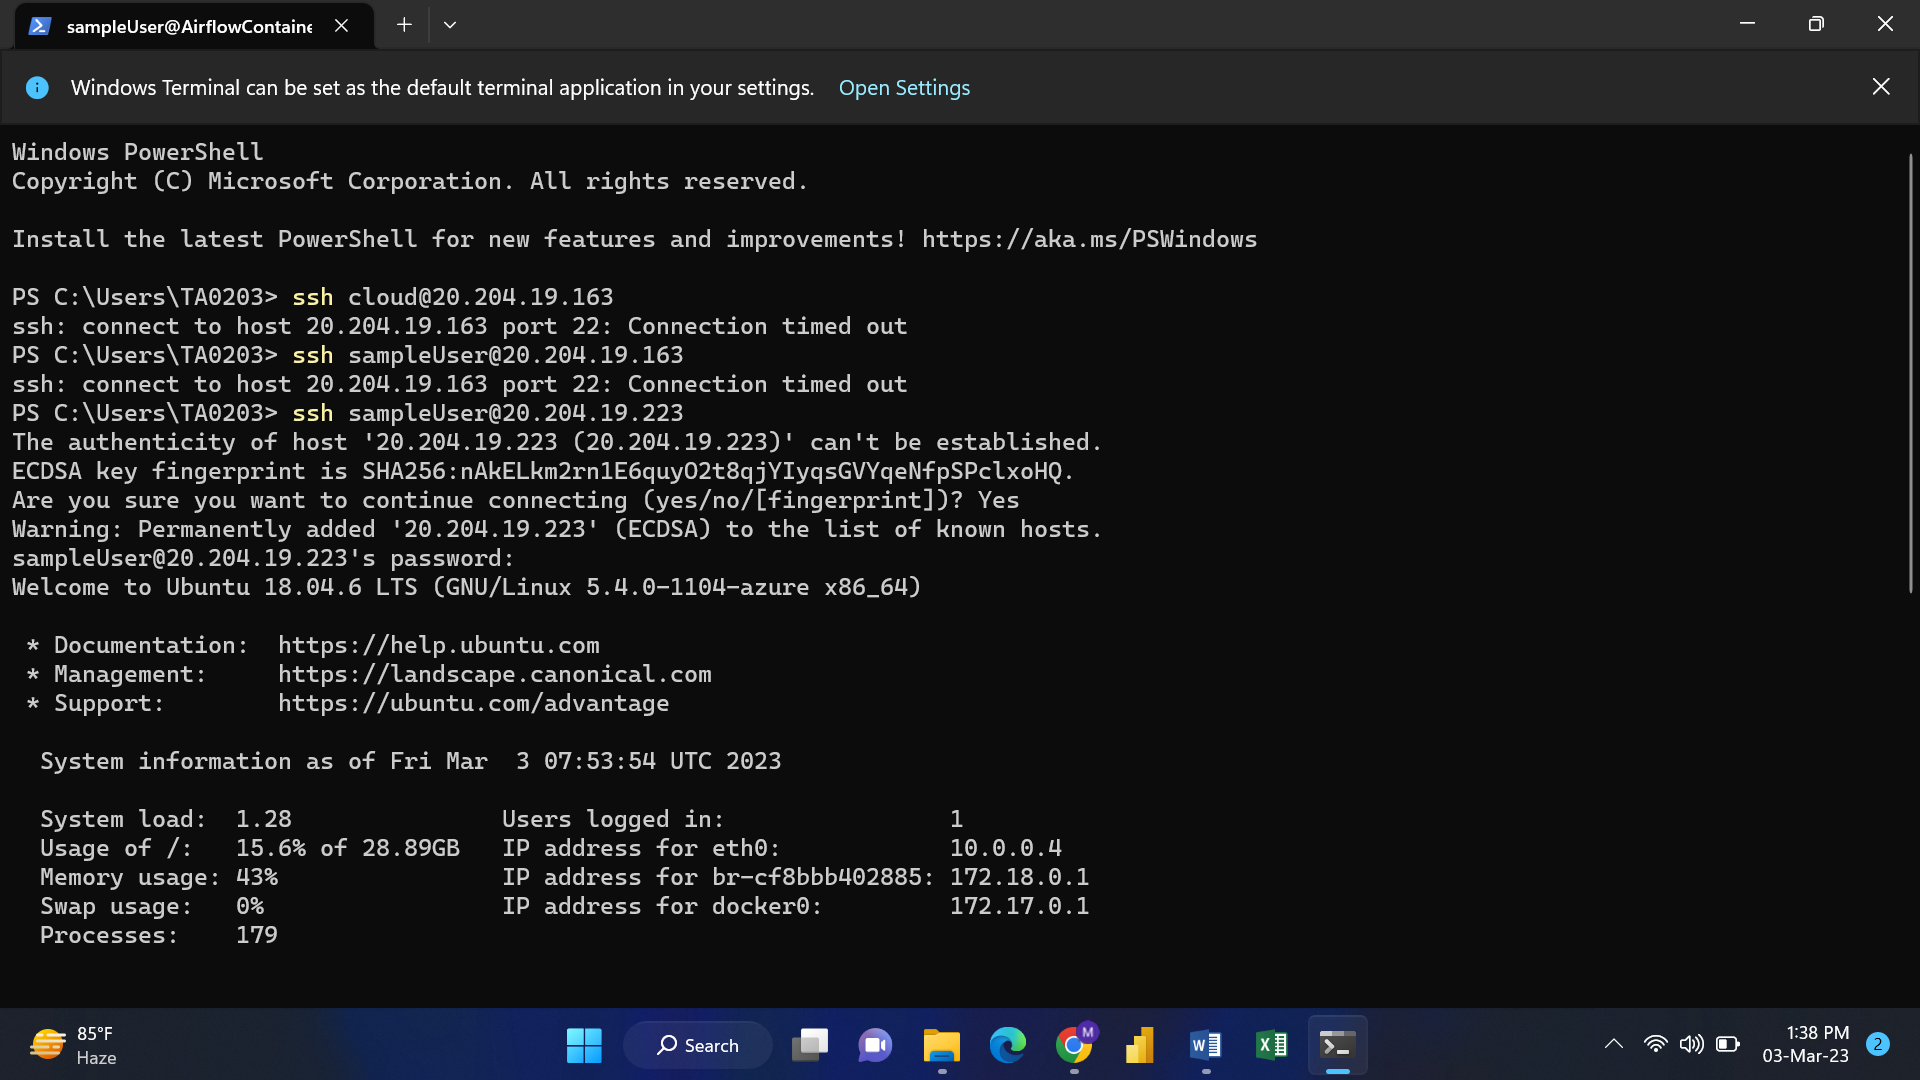Open the Windows Start menu
Image resolution: width=1920 pixels, height=1080 pixels.
point(584,1046)
